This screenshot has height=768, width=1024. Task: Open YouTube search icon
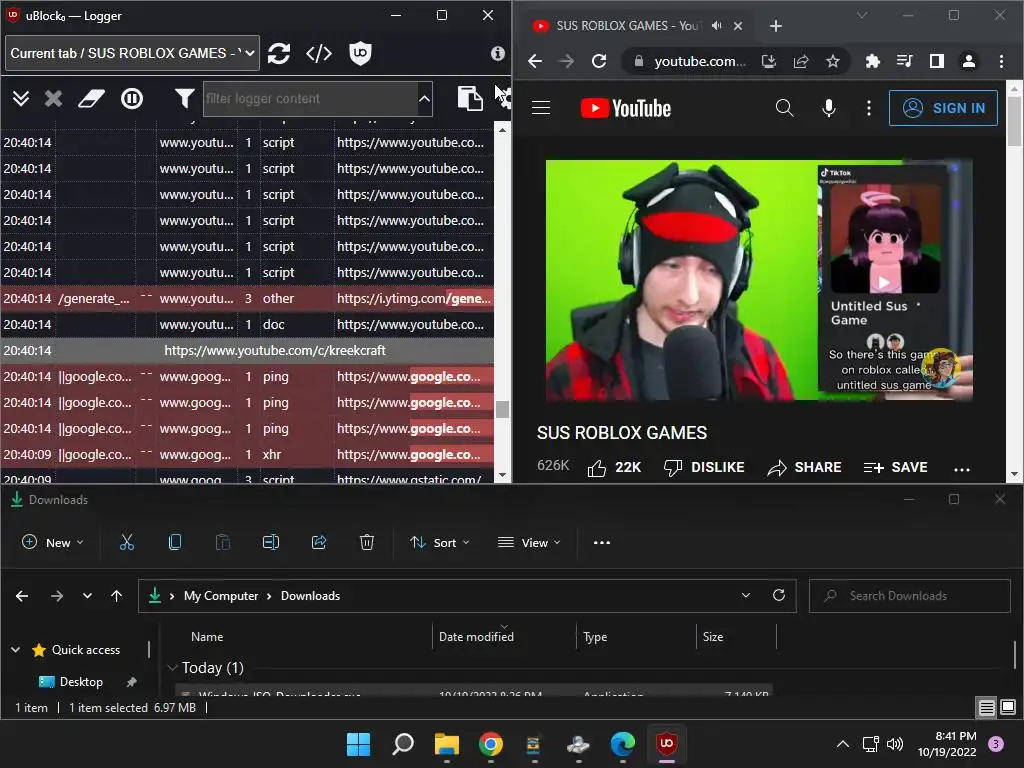pyautogui.click(x=784, y=108)
